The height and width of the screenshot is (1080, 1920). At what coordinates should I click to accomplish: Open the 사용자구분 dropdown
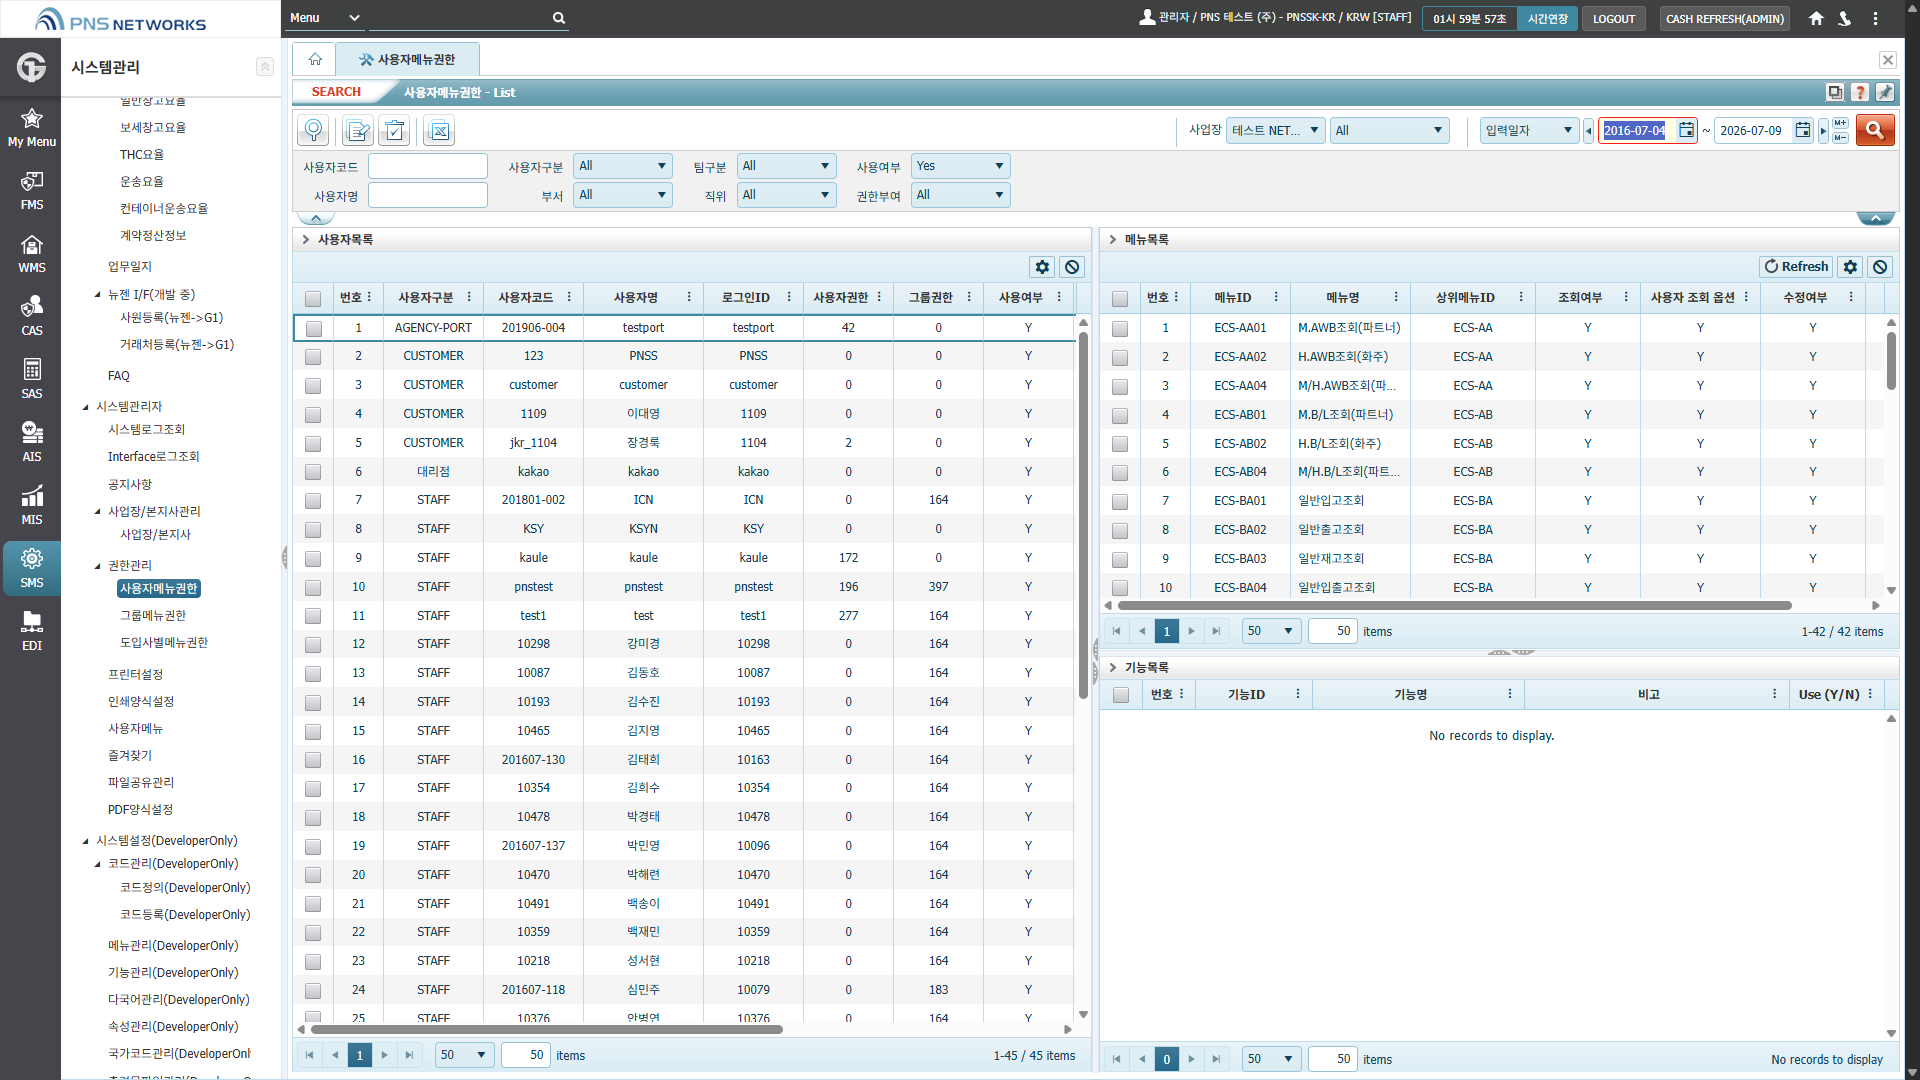pos(622,166)
